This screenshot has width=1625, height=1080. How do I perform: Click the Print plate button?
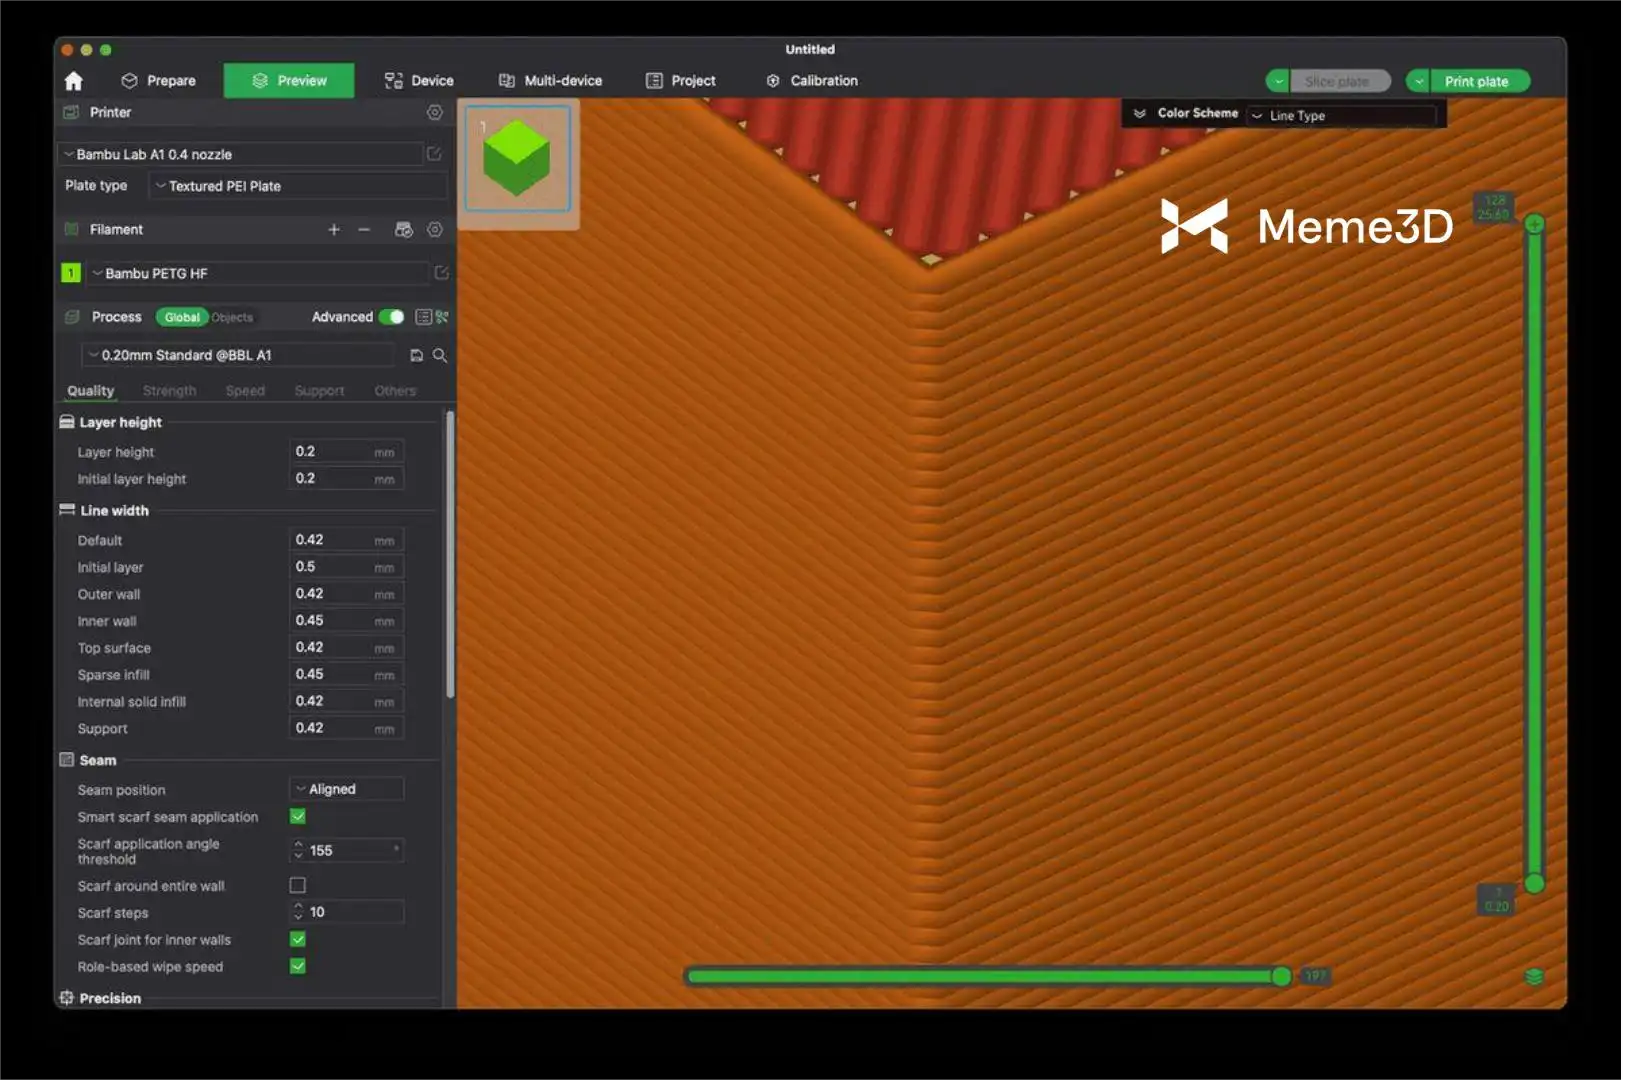point(1476,82)
